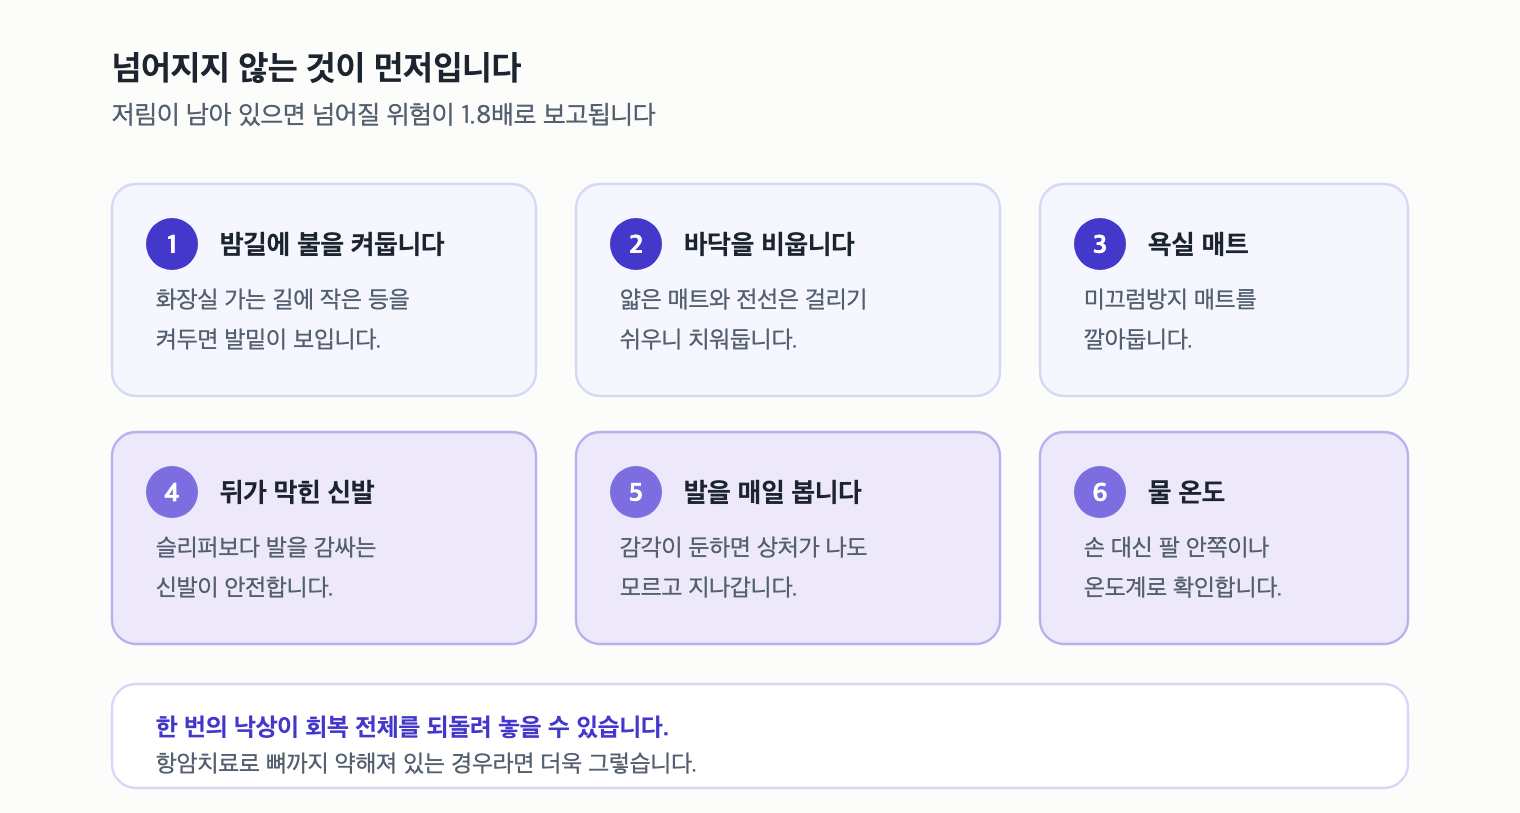
Task: Click the main title 넘어지지 않는 것이 먼저입니다
Action: tap(316, 68)
